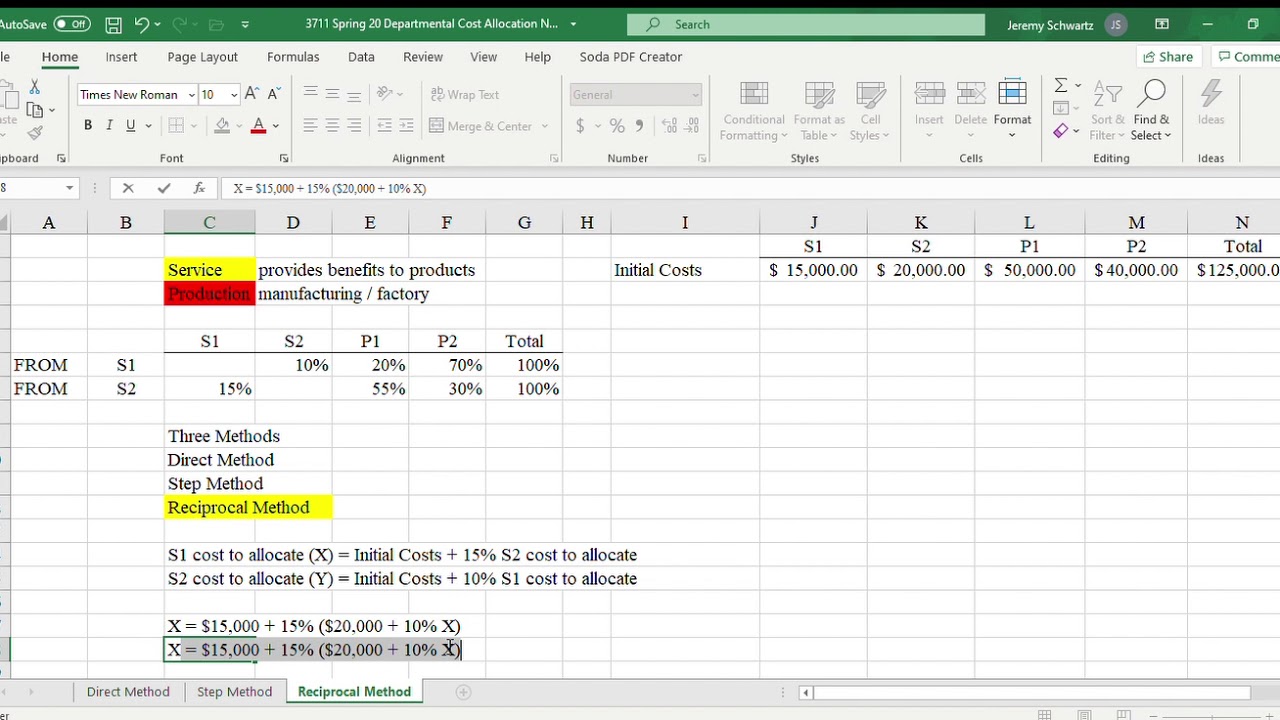Click the Format Painter icon
Viewport: 1280px width, 720px height.
tap(36, 133)
